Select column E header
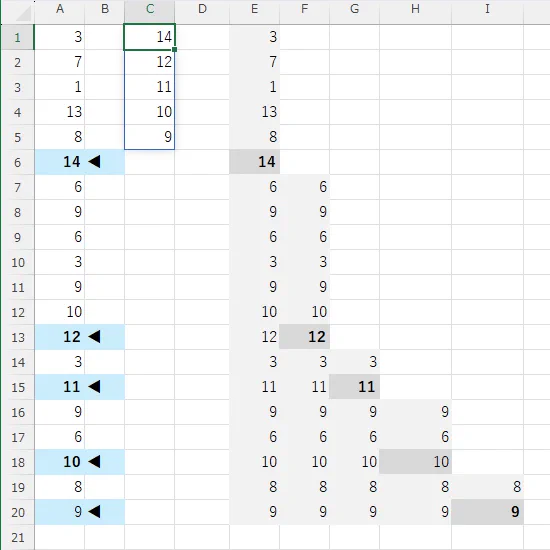Image resolution: width=550 pixels, height=550 pixels. (x=255, y=9)
